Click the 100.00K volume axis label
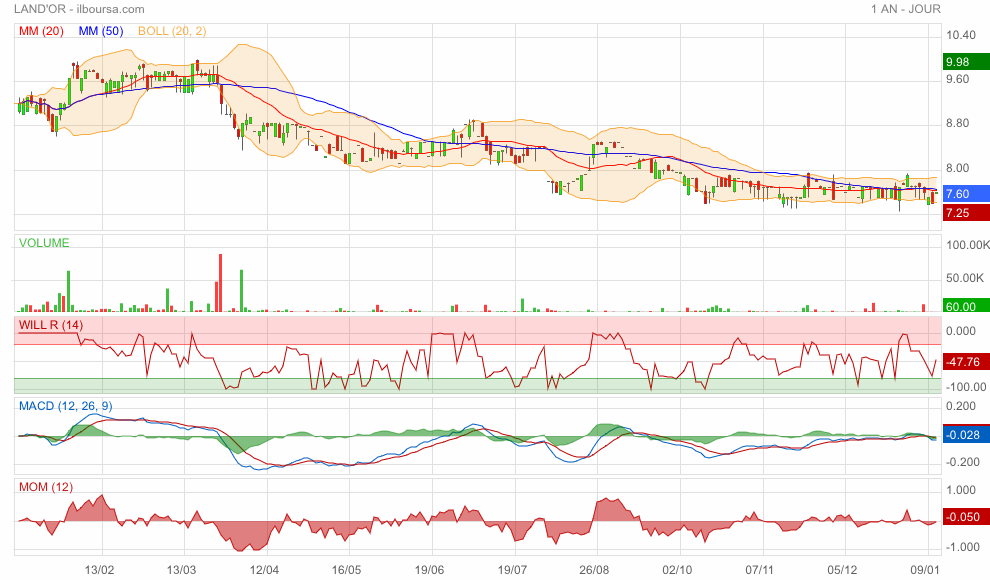The width and height of the screenshot is (990, 580). pyautogui.click(x=967, y=245)
